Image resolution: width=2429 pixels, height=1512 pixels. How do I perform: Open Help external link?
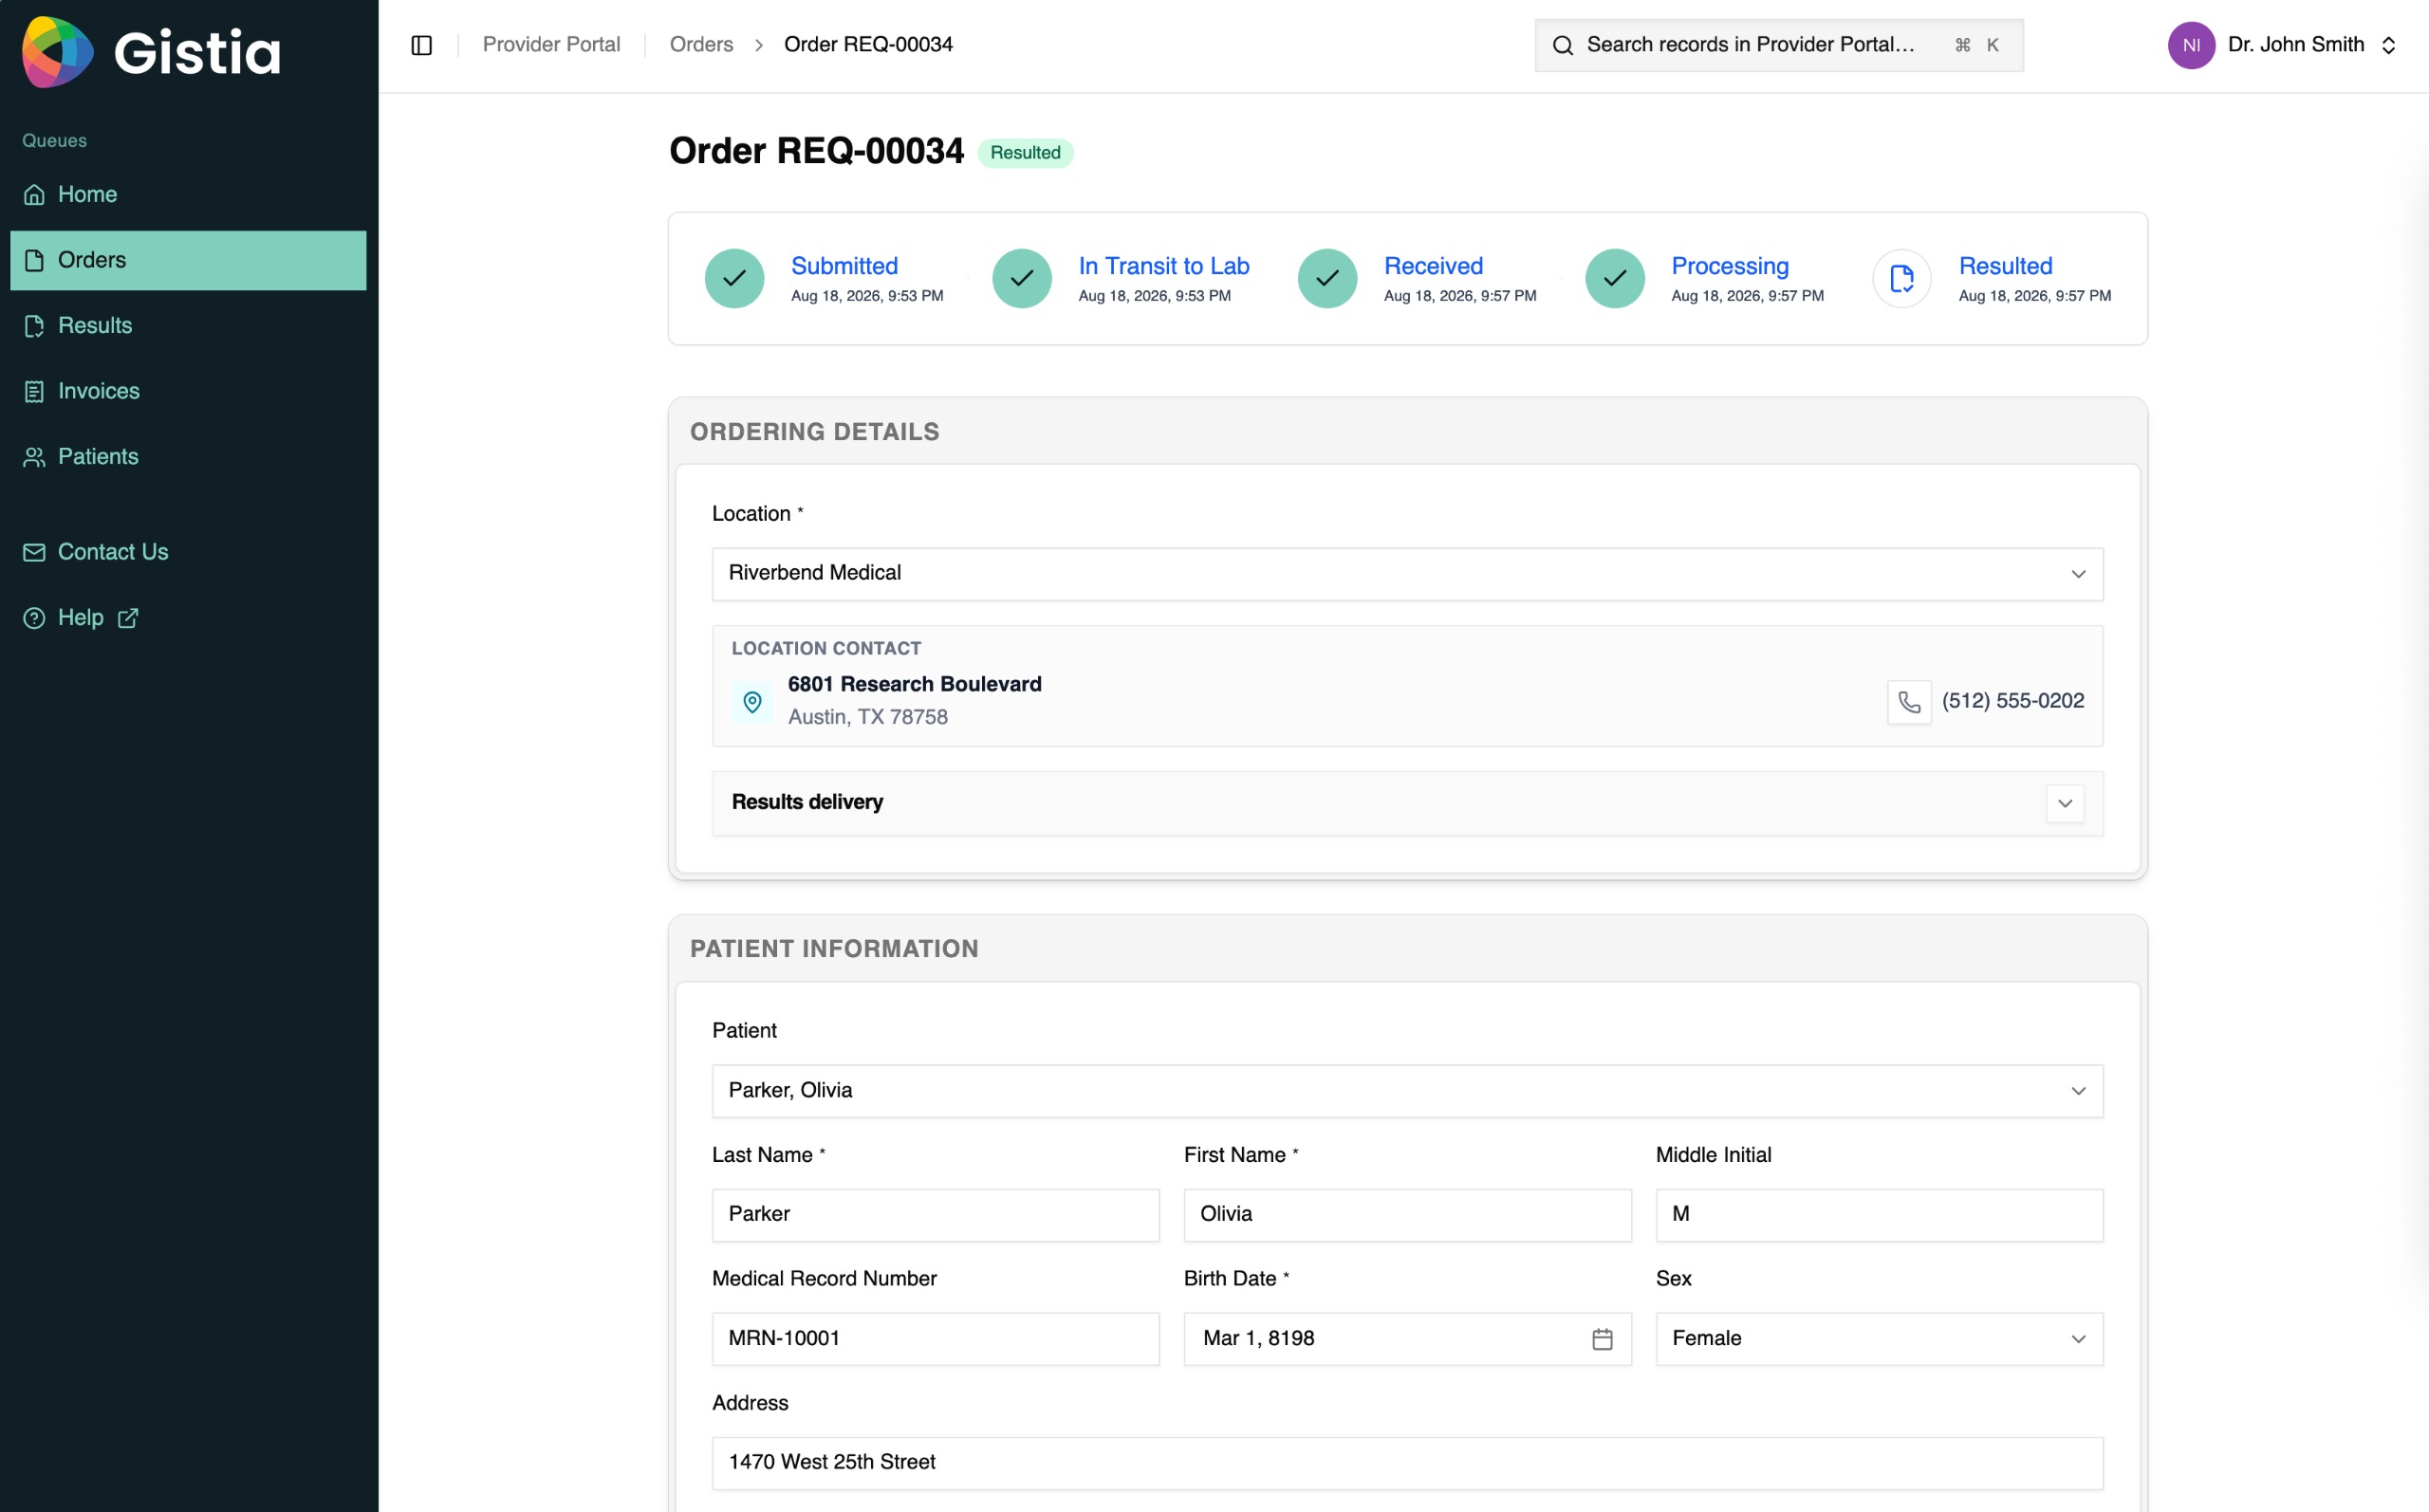point(188,618)
